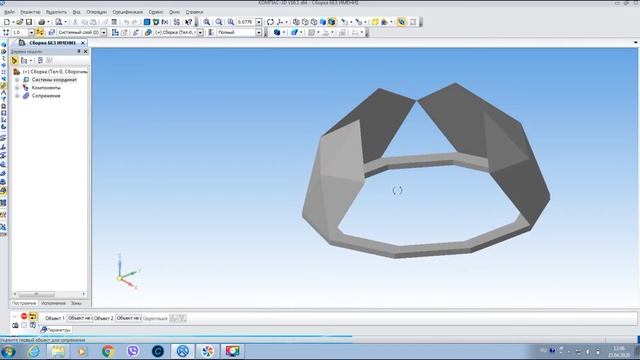The height and width of the screenshot is (360, 640).
Task: Click the Объект 1 field
Action: 80,318
